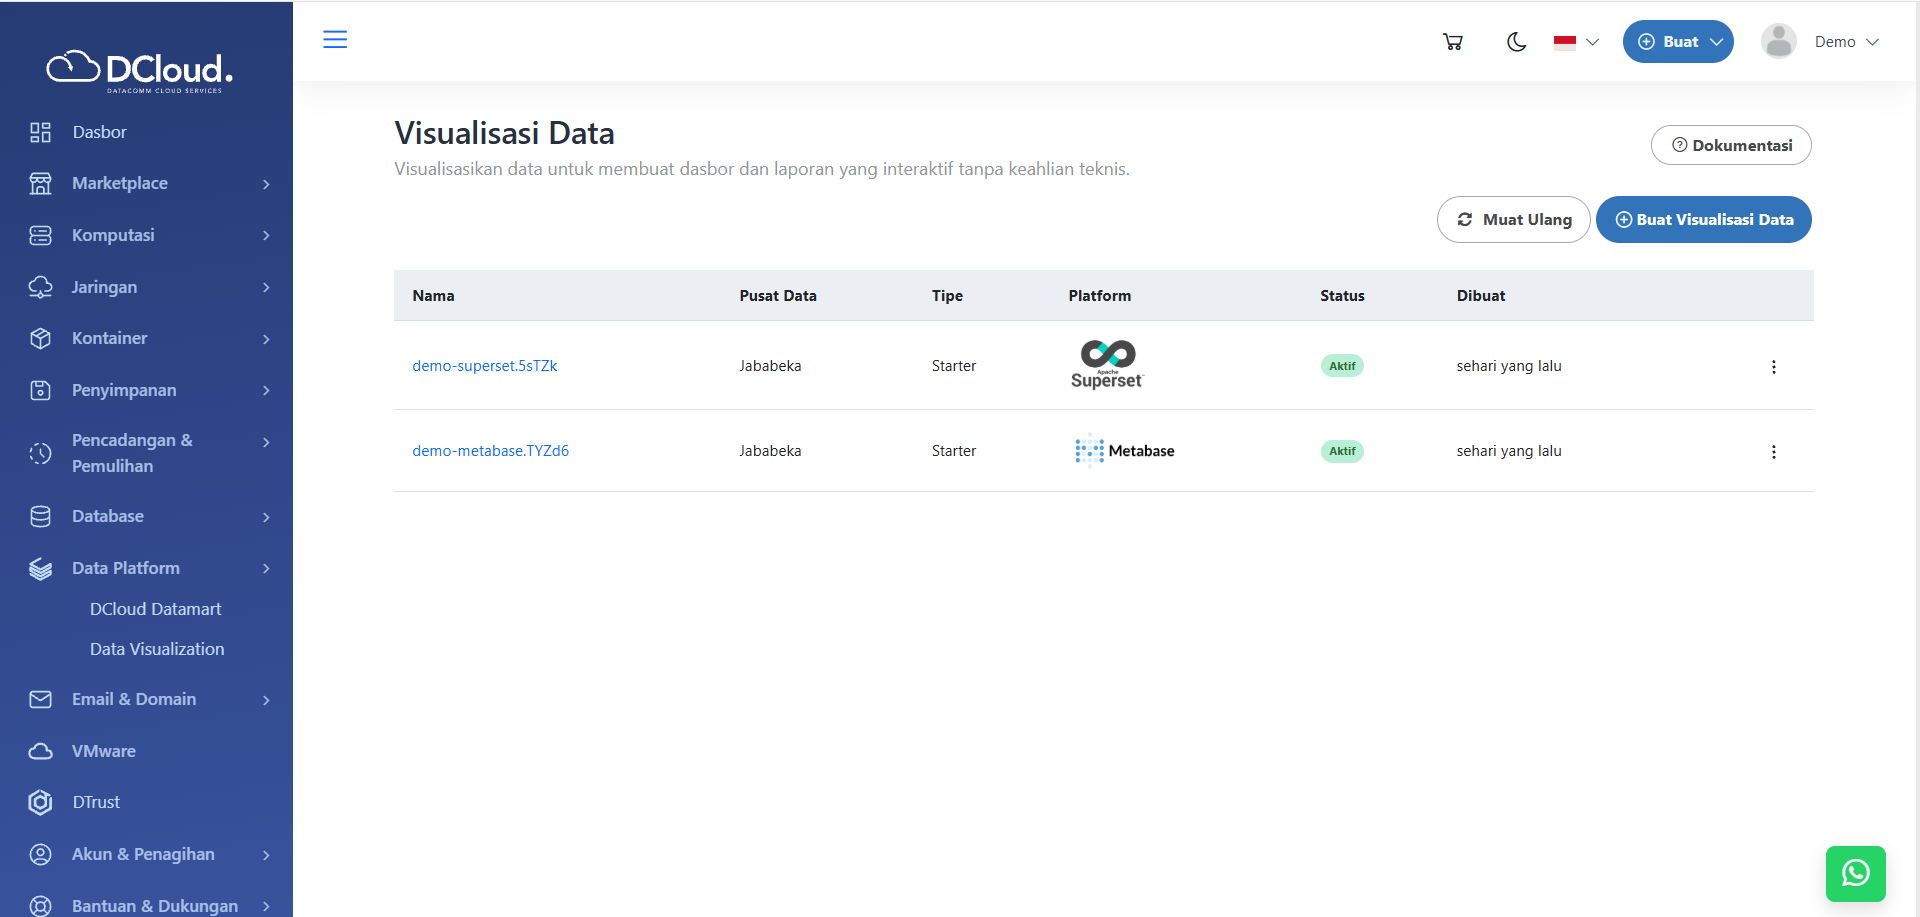The height and width of the screenshot is (917, 1920).
Task: Click the DTrust shield icon
Action: point(40,802)
